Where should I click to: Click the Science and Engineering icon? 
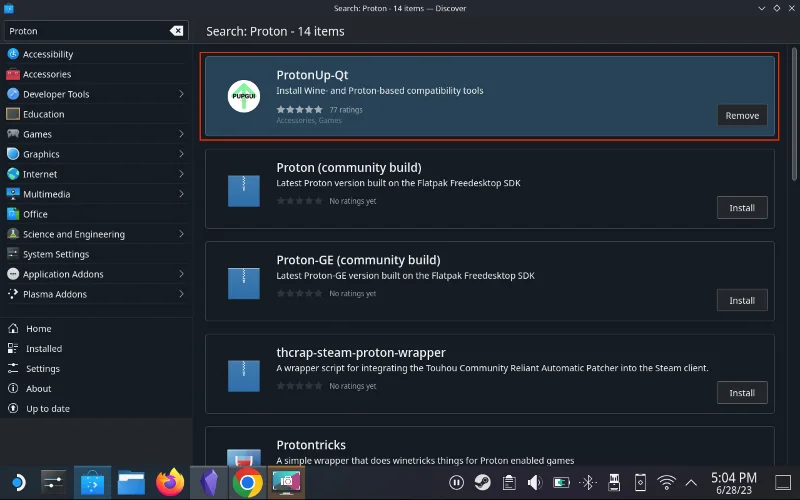[13, 234]
